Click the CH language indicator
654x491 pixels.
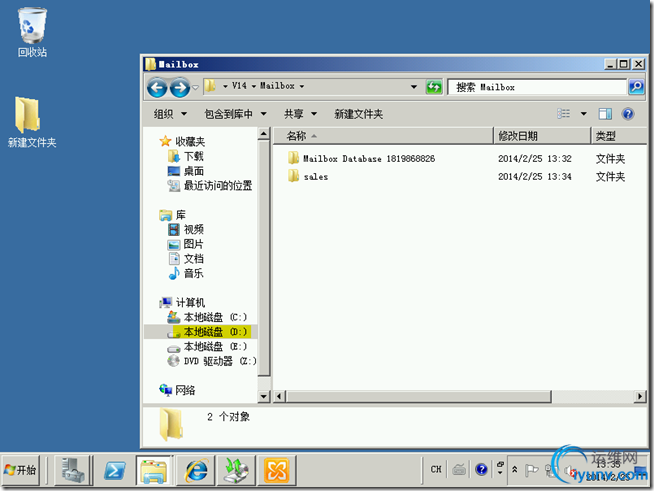point(436,469)
